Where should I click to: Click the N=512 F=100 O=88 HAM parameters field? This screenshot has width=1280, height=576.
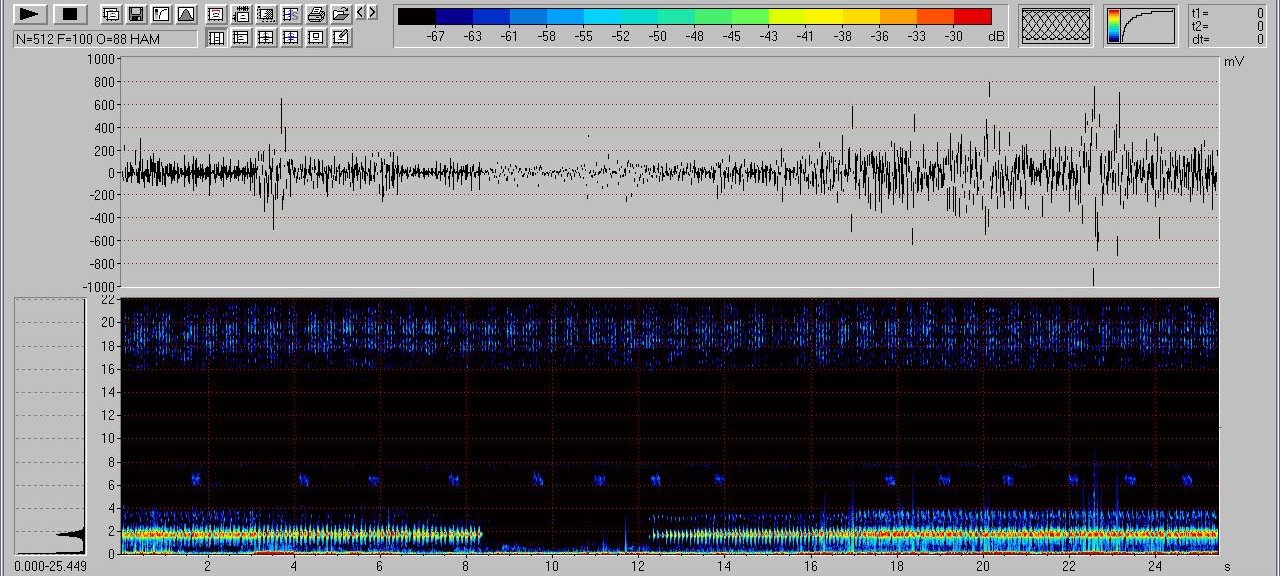tap(105, 39)
